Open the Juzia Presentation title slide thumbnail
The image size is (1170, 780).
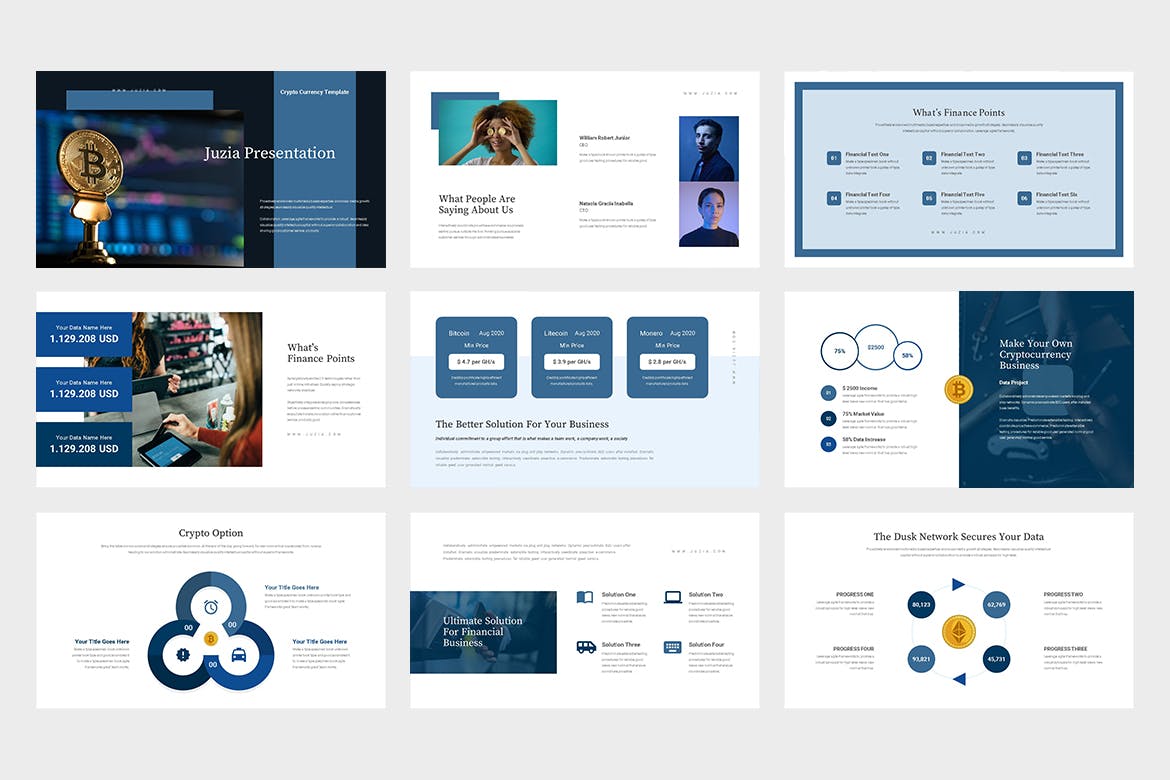(211, 169)
